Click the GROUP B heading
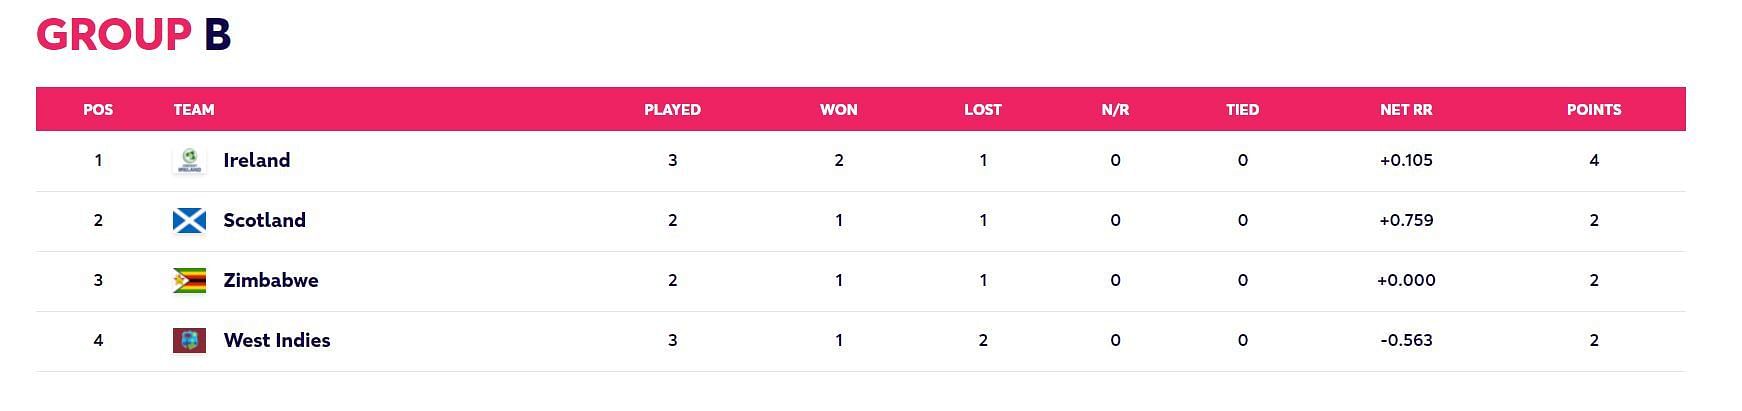 (134, 34)
